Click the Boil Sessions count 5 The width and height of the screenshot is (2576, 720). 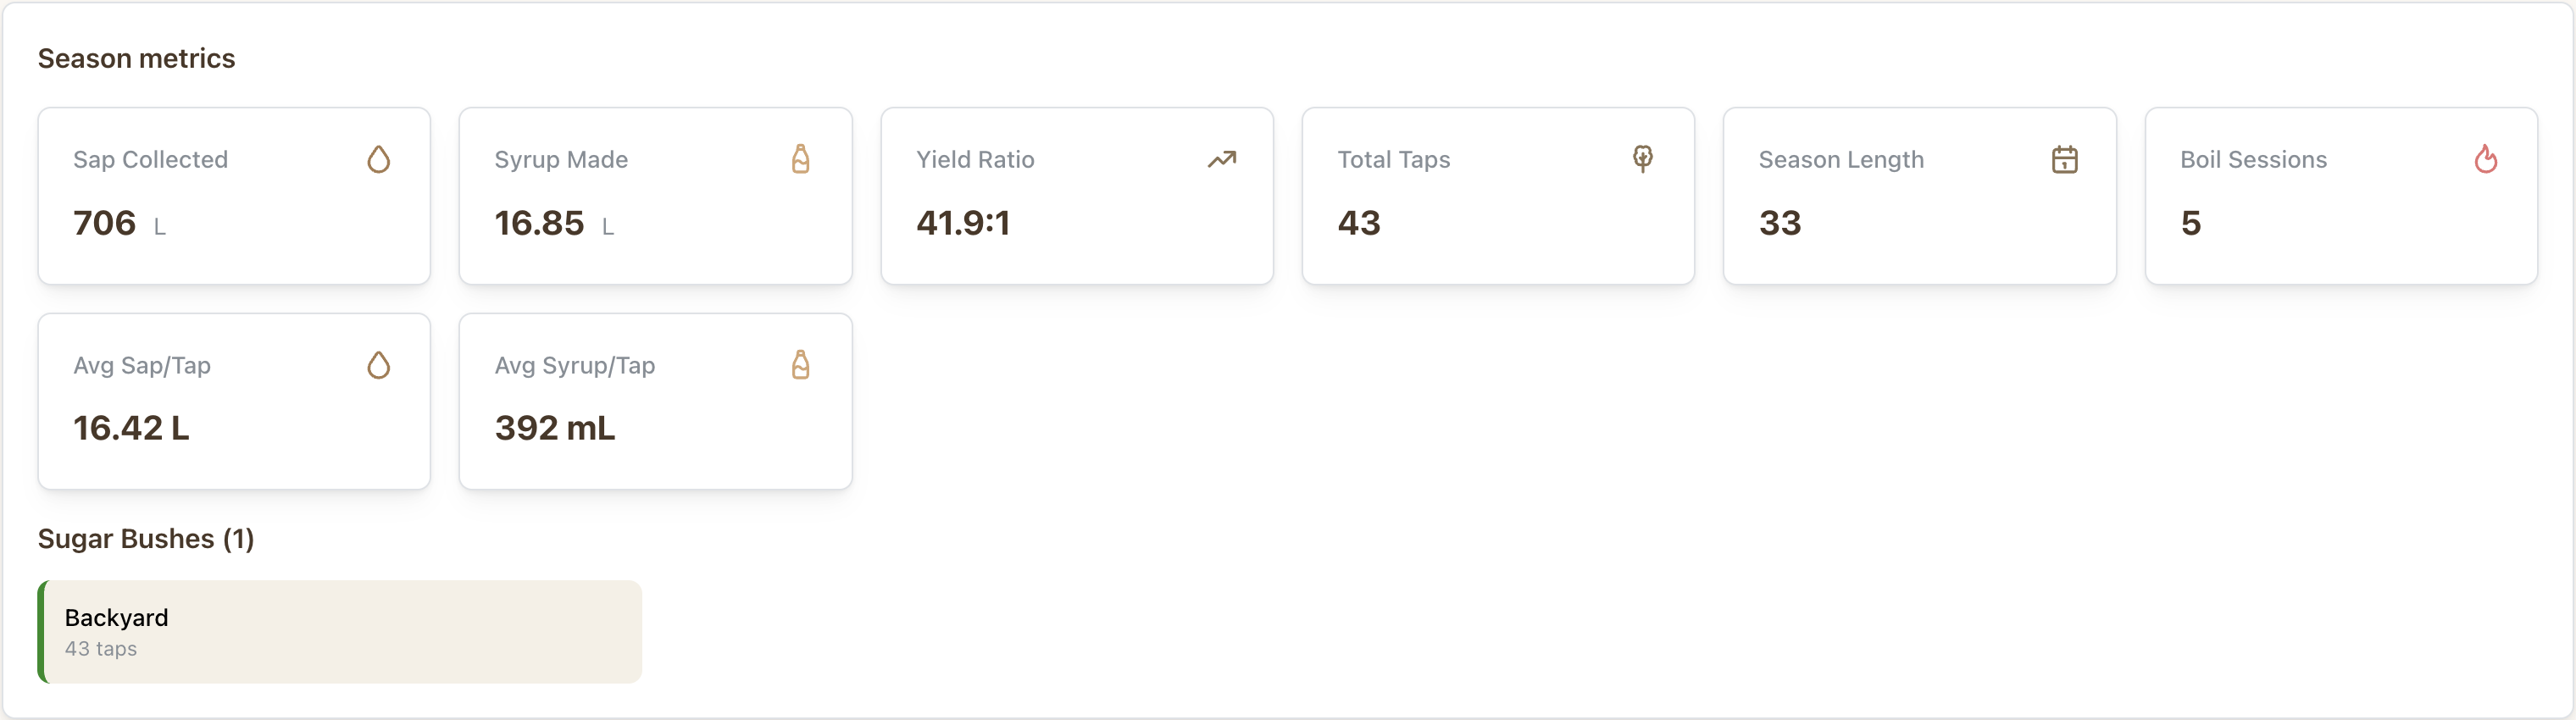tap(2190, 223)
